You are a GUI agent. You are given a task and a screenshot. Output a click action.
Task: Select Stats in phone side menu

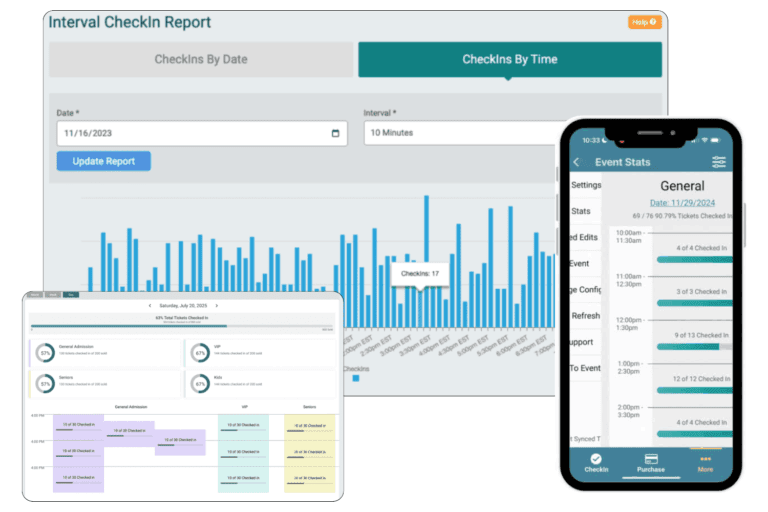pyautogui.click(x=581, y=211)
